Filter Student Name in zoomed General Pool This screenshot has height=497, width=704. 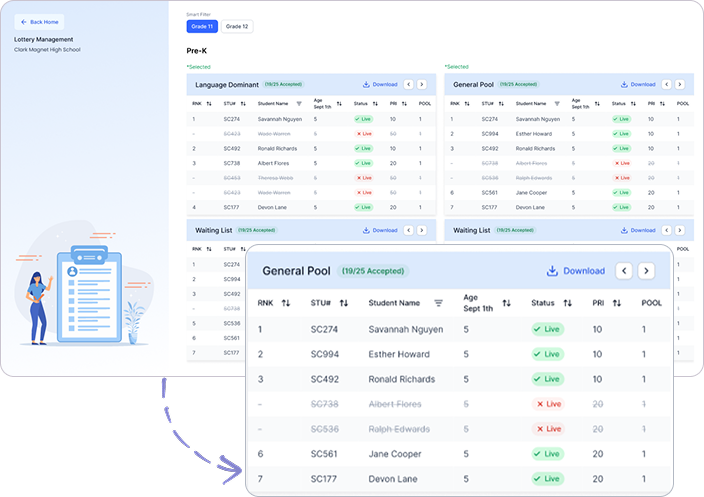438,303
